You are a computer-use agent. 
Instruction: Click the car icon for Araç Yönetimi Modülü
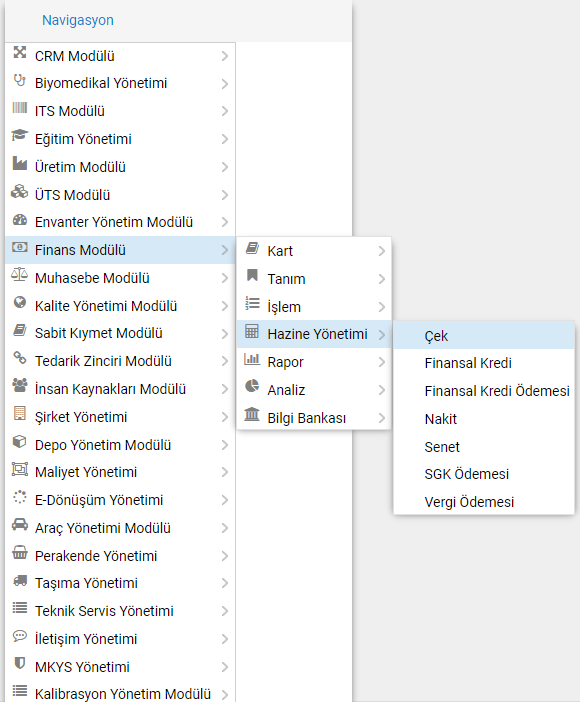(20, 524)
